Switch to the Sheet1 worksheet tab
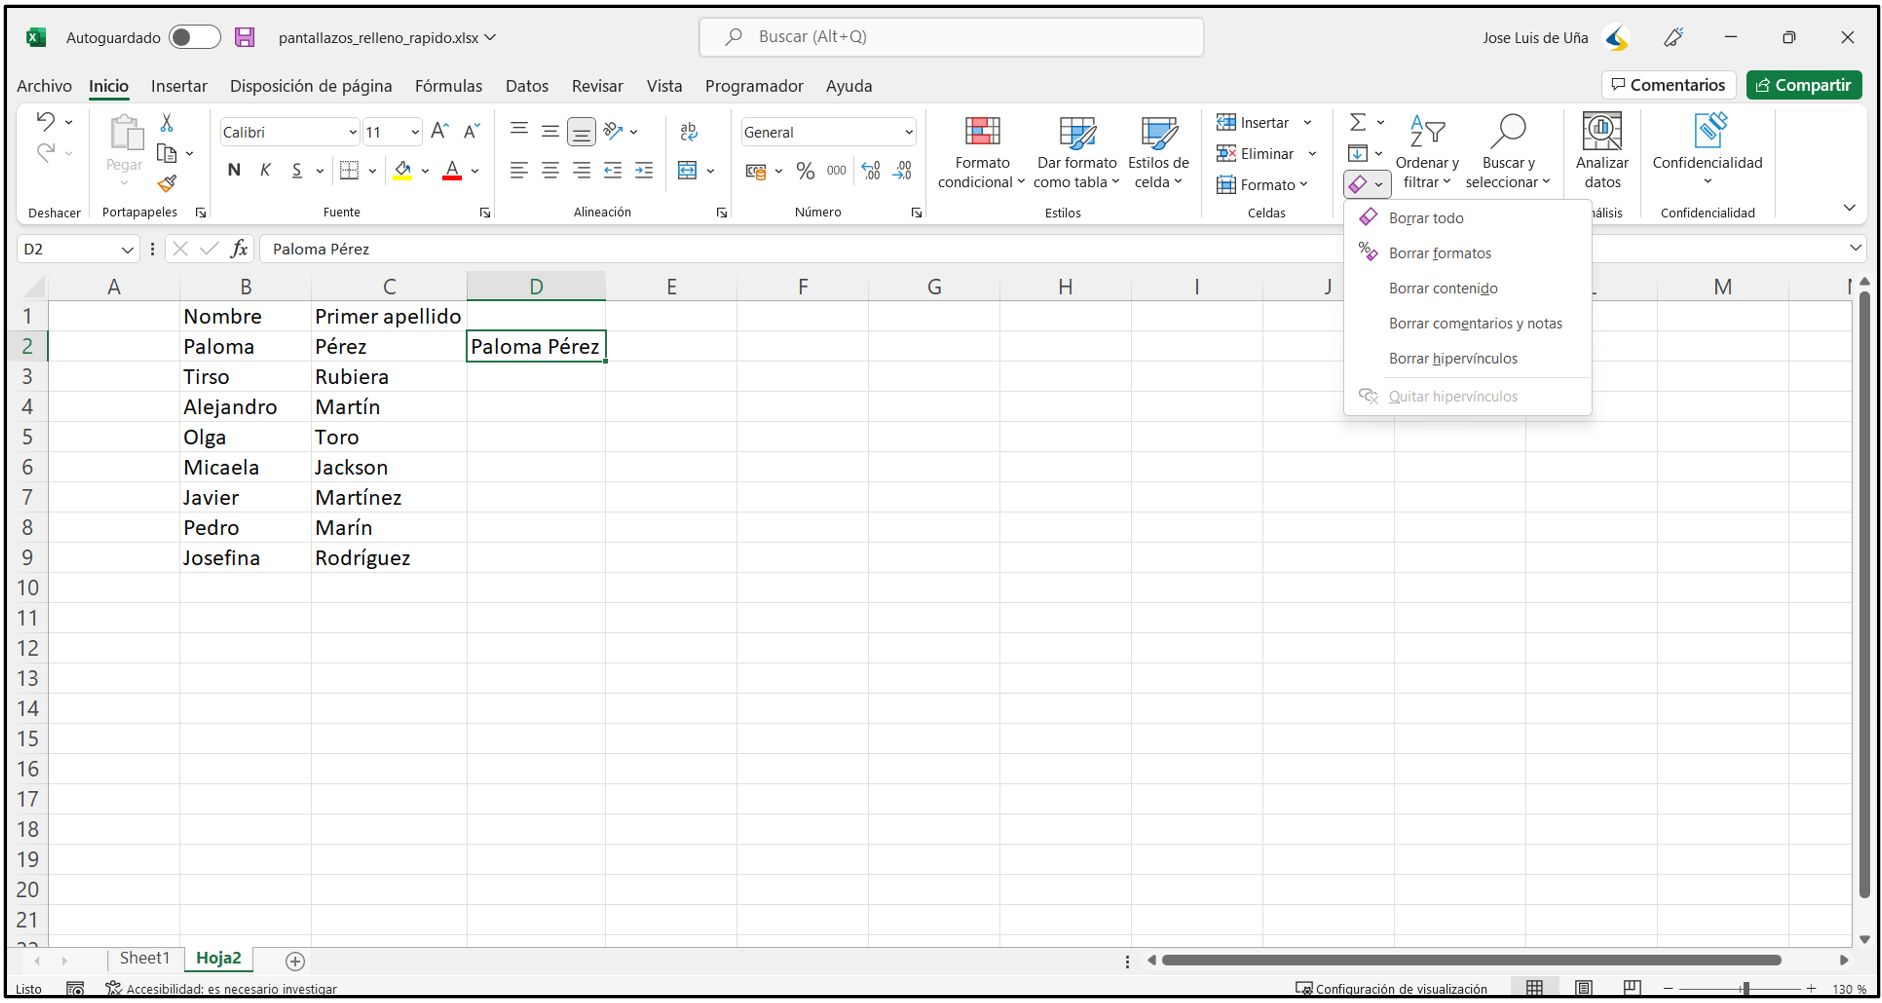The width and height of the screenshot is (1882, 1003). pos(144,957)
